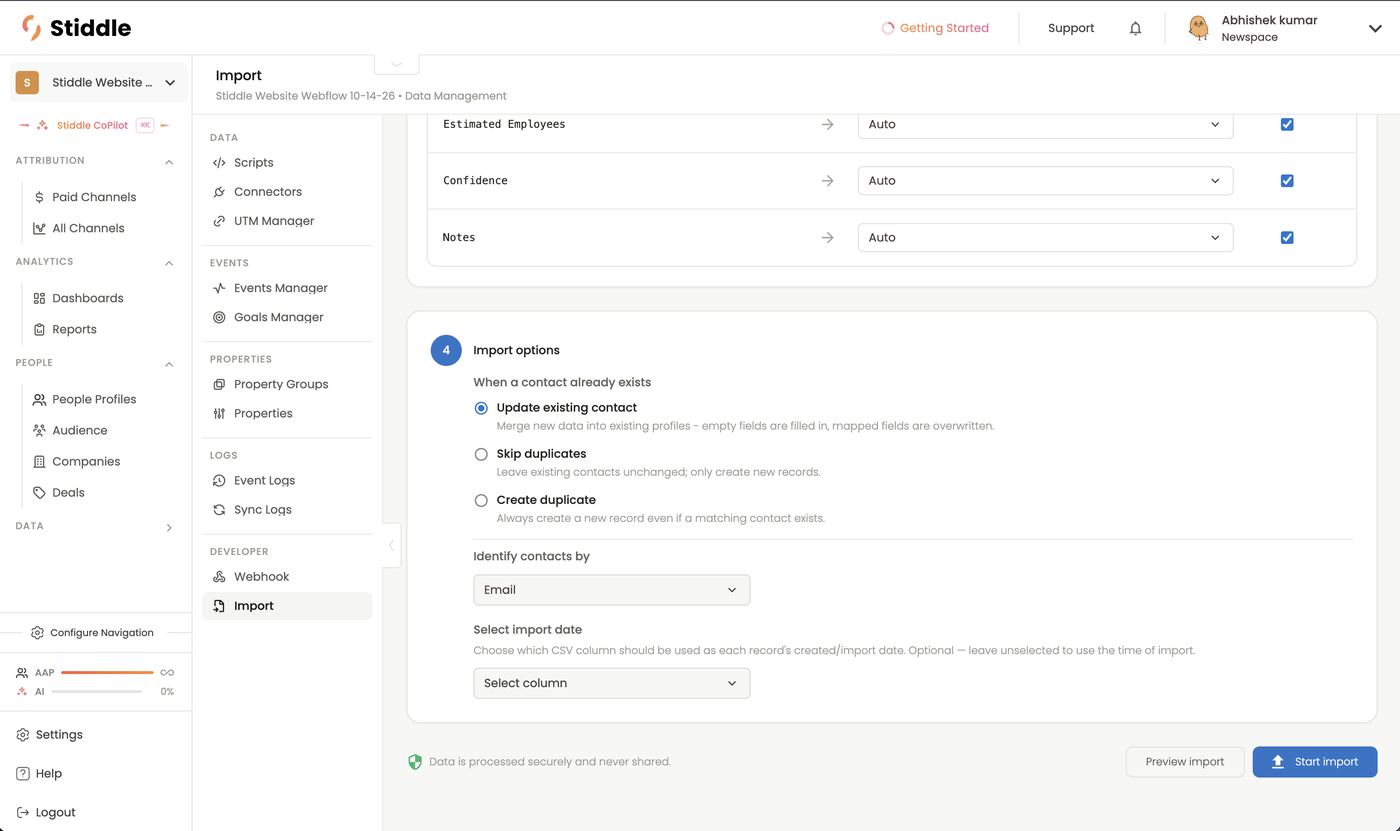Viewport: 1400px width, 831px height.
Task: Click the UTM Manager link icon
Action: [x=219, y=221]
